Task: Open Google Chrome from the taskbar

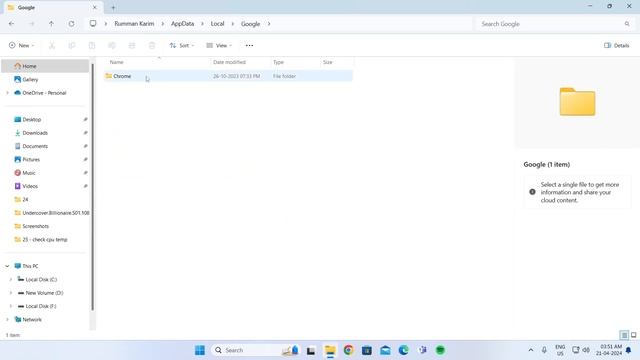Action: coord(349,350)
